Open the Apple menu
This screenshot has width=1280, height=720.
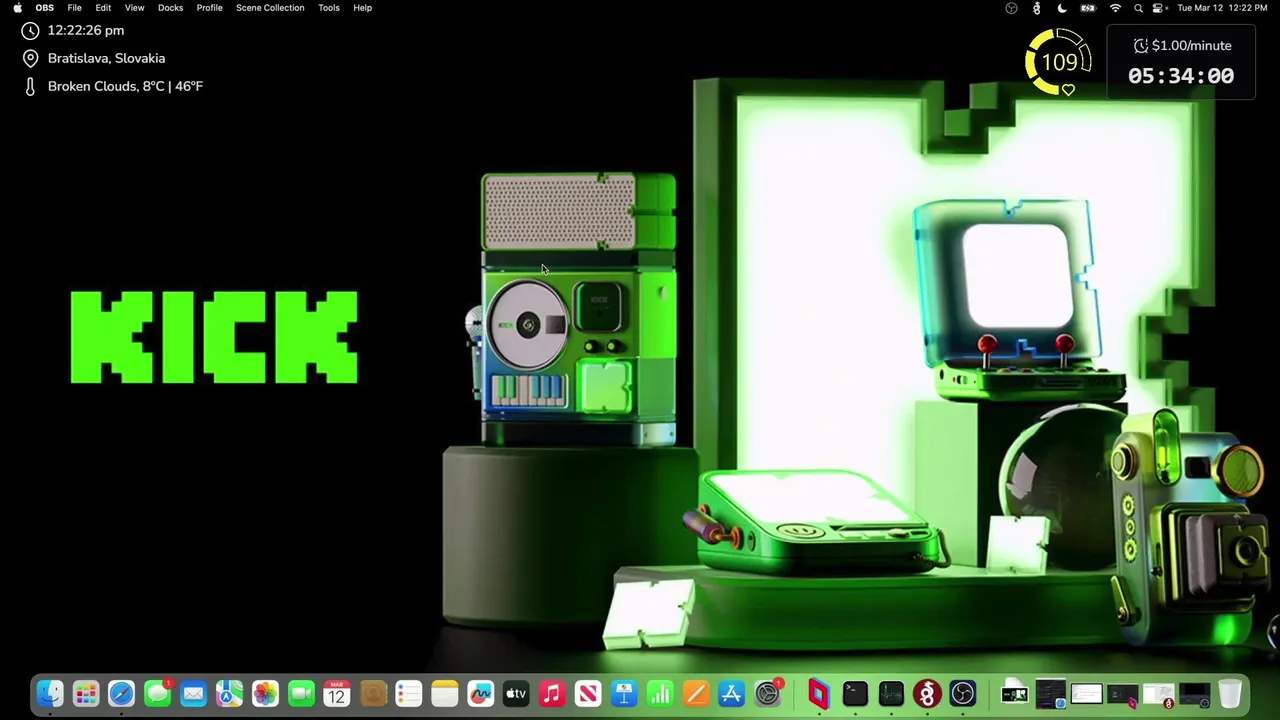pyautogui.click(x=17, y=8)
